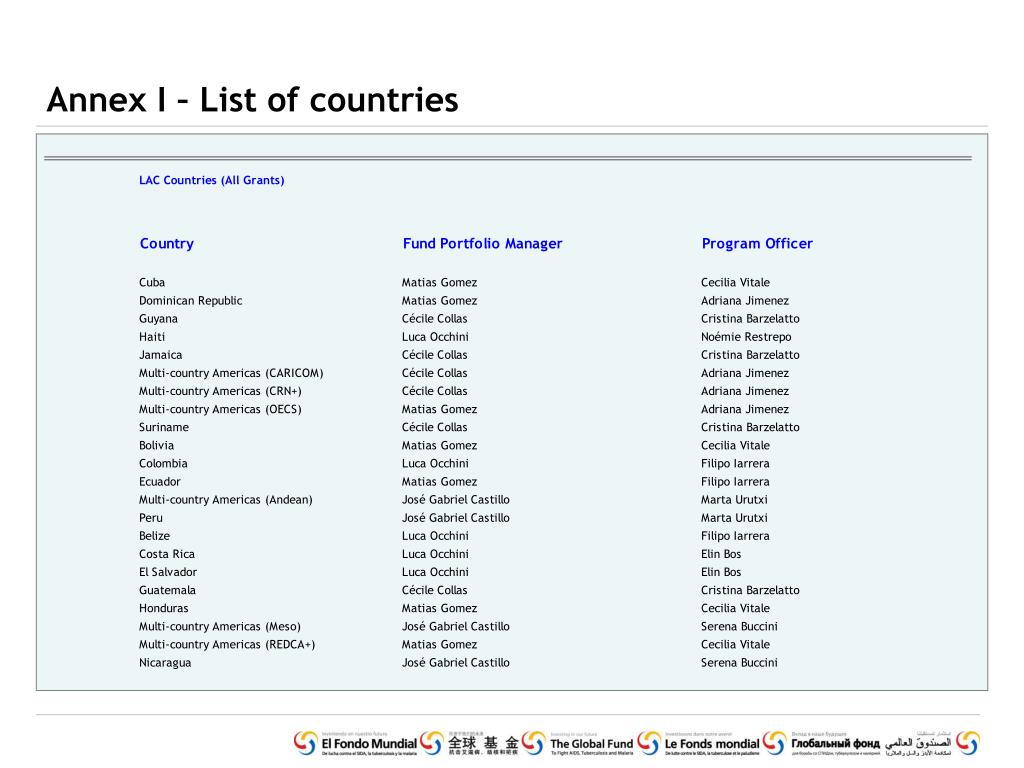Click 'Cecilia Vitale' in the Cuba row
Image resolution: width=1024 pixels, height=768 pixels.
[735, 282]
